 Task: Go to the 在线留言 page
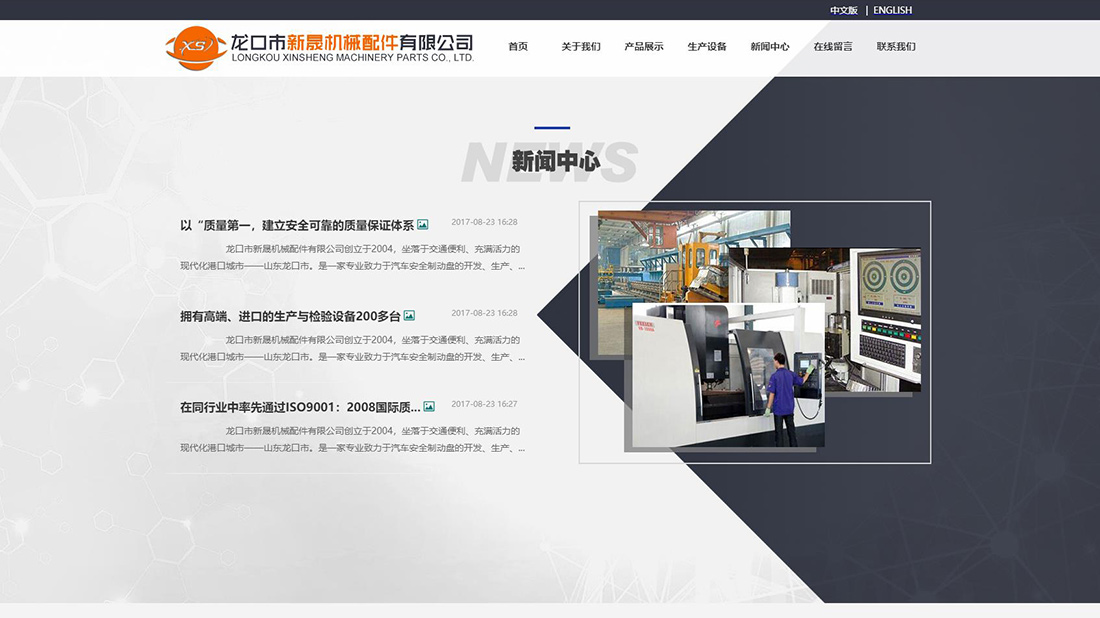point(834,46)
